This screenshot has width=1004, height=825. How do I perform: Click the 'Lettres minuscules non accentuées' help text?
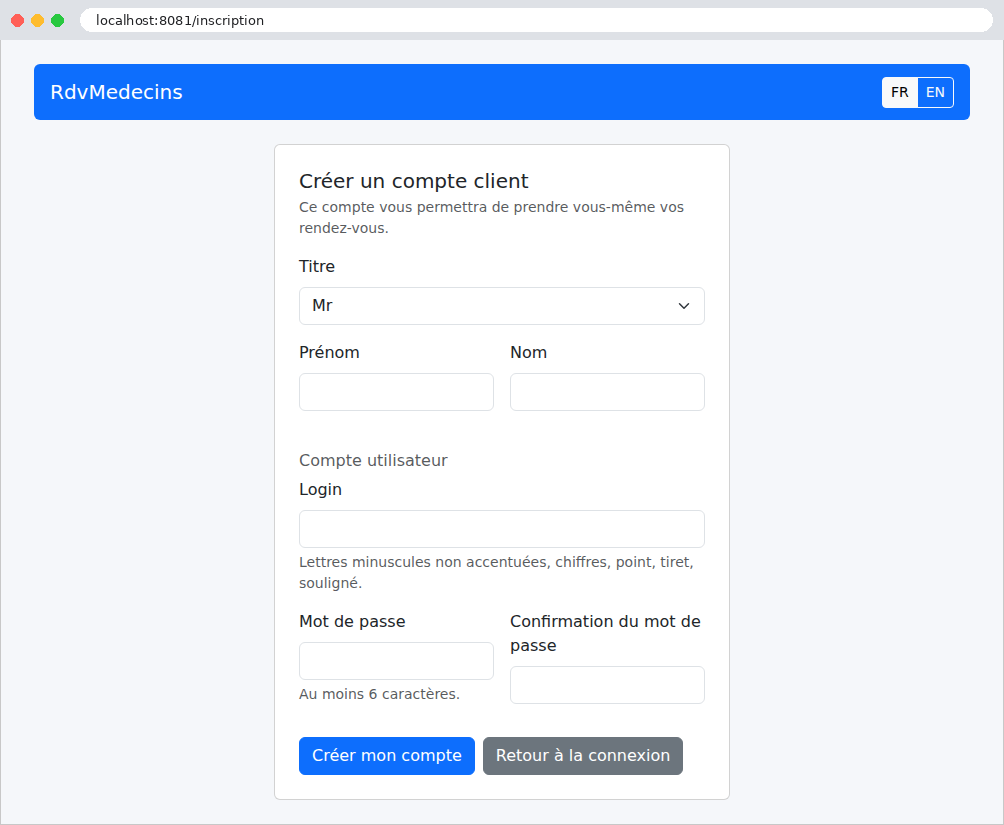(x=496, y=573)
